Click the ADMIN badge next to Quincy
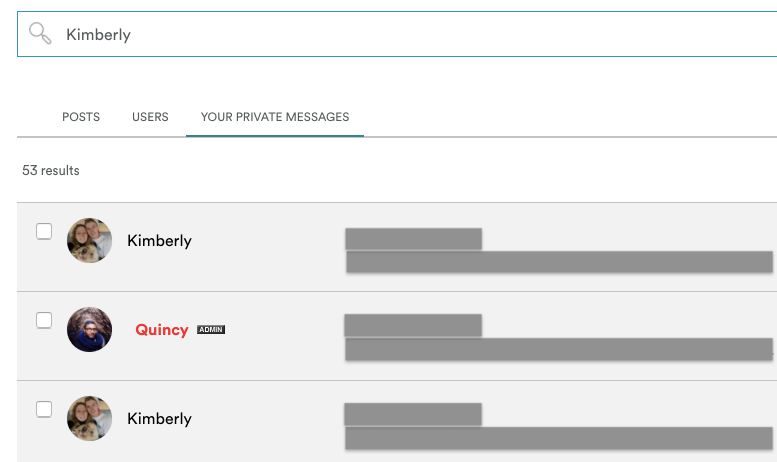Screen dimensions: 777x462 tap(211, 330)
